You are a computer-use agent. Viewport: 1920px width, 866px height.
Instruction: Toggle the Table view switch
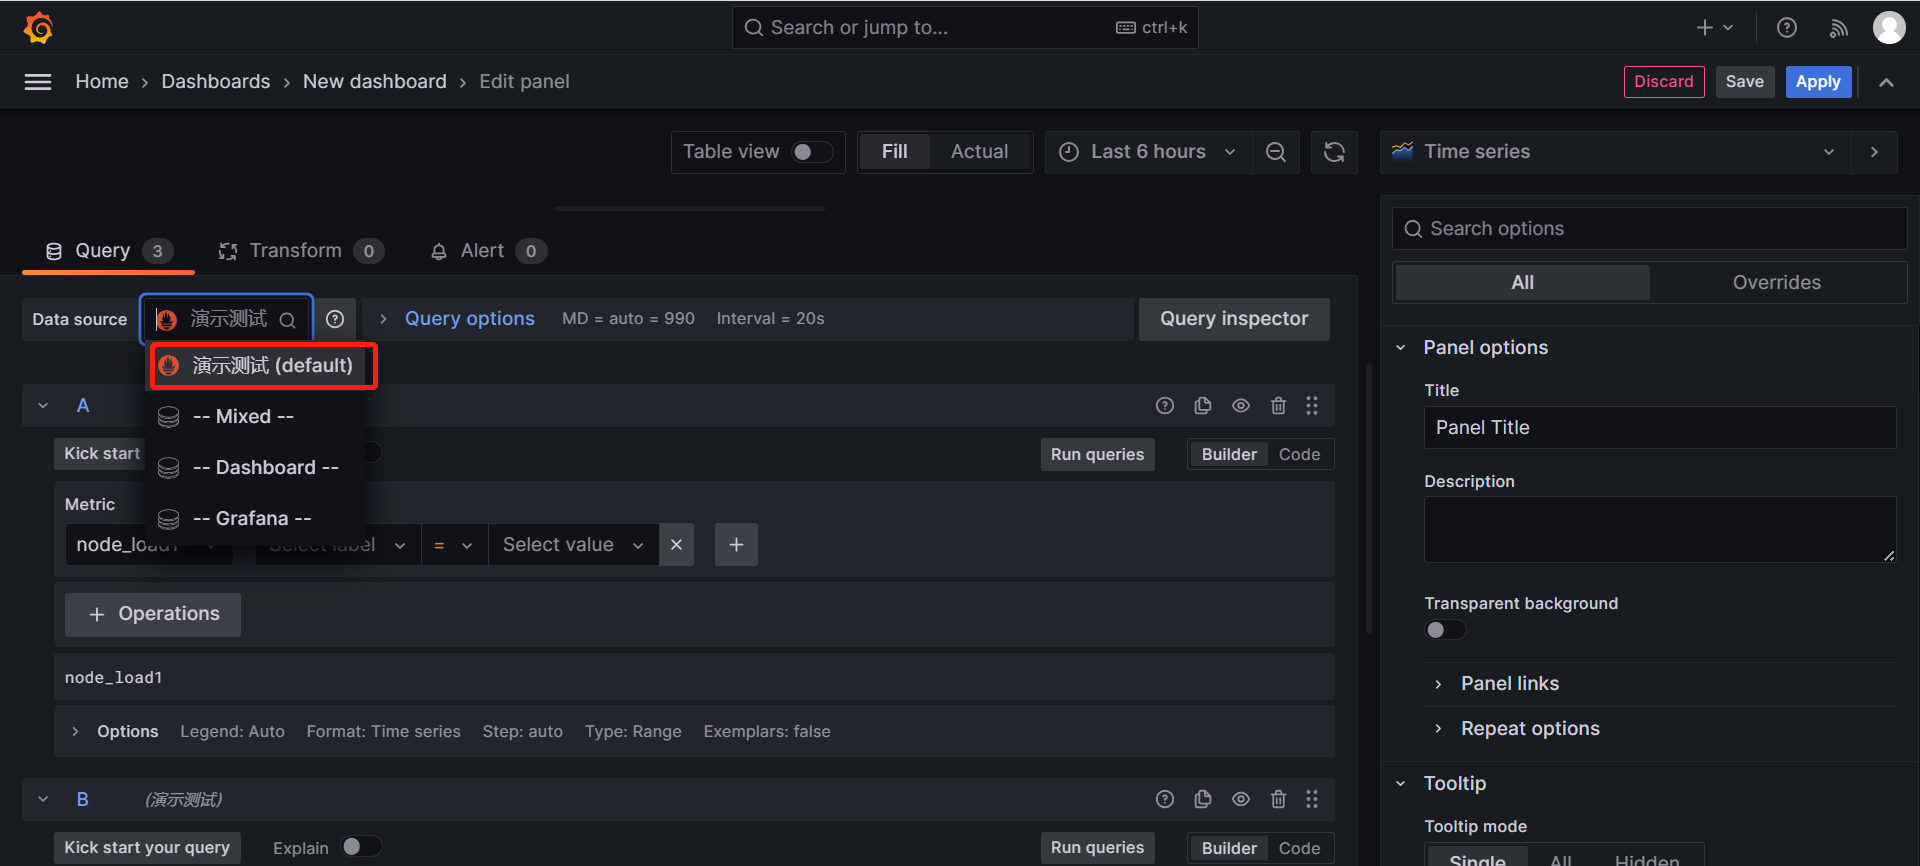click(811, 152)
